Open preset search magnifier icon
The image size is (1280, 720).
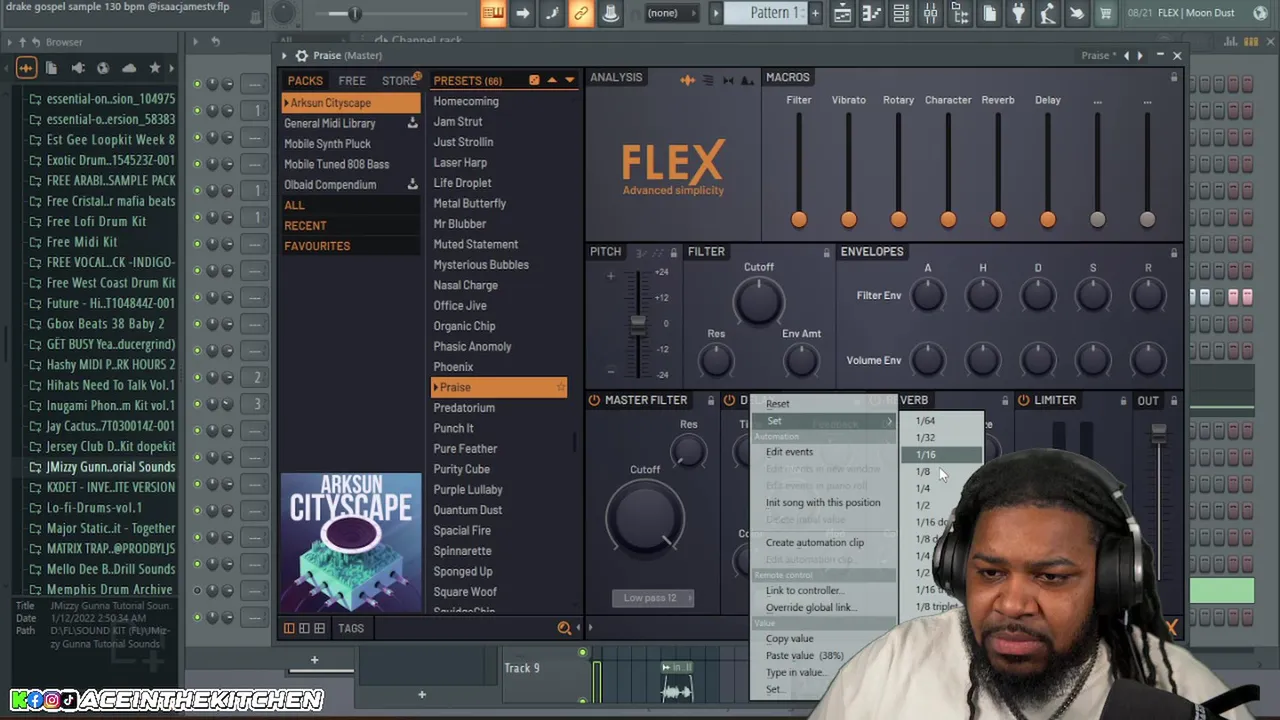(x=564, y=628)
